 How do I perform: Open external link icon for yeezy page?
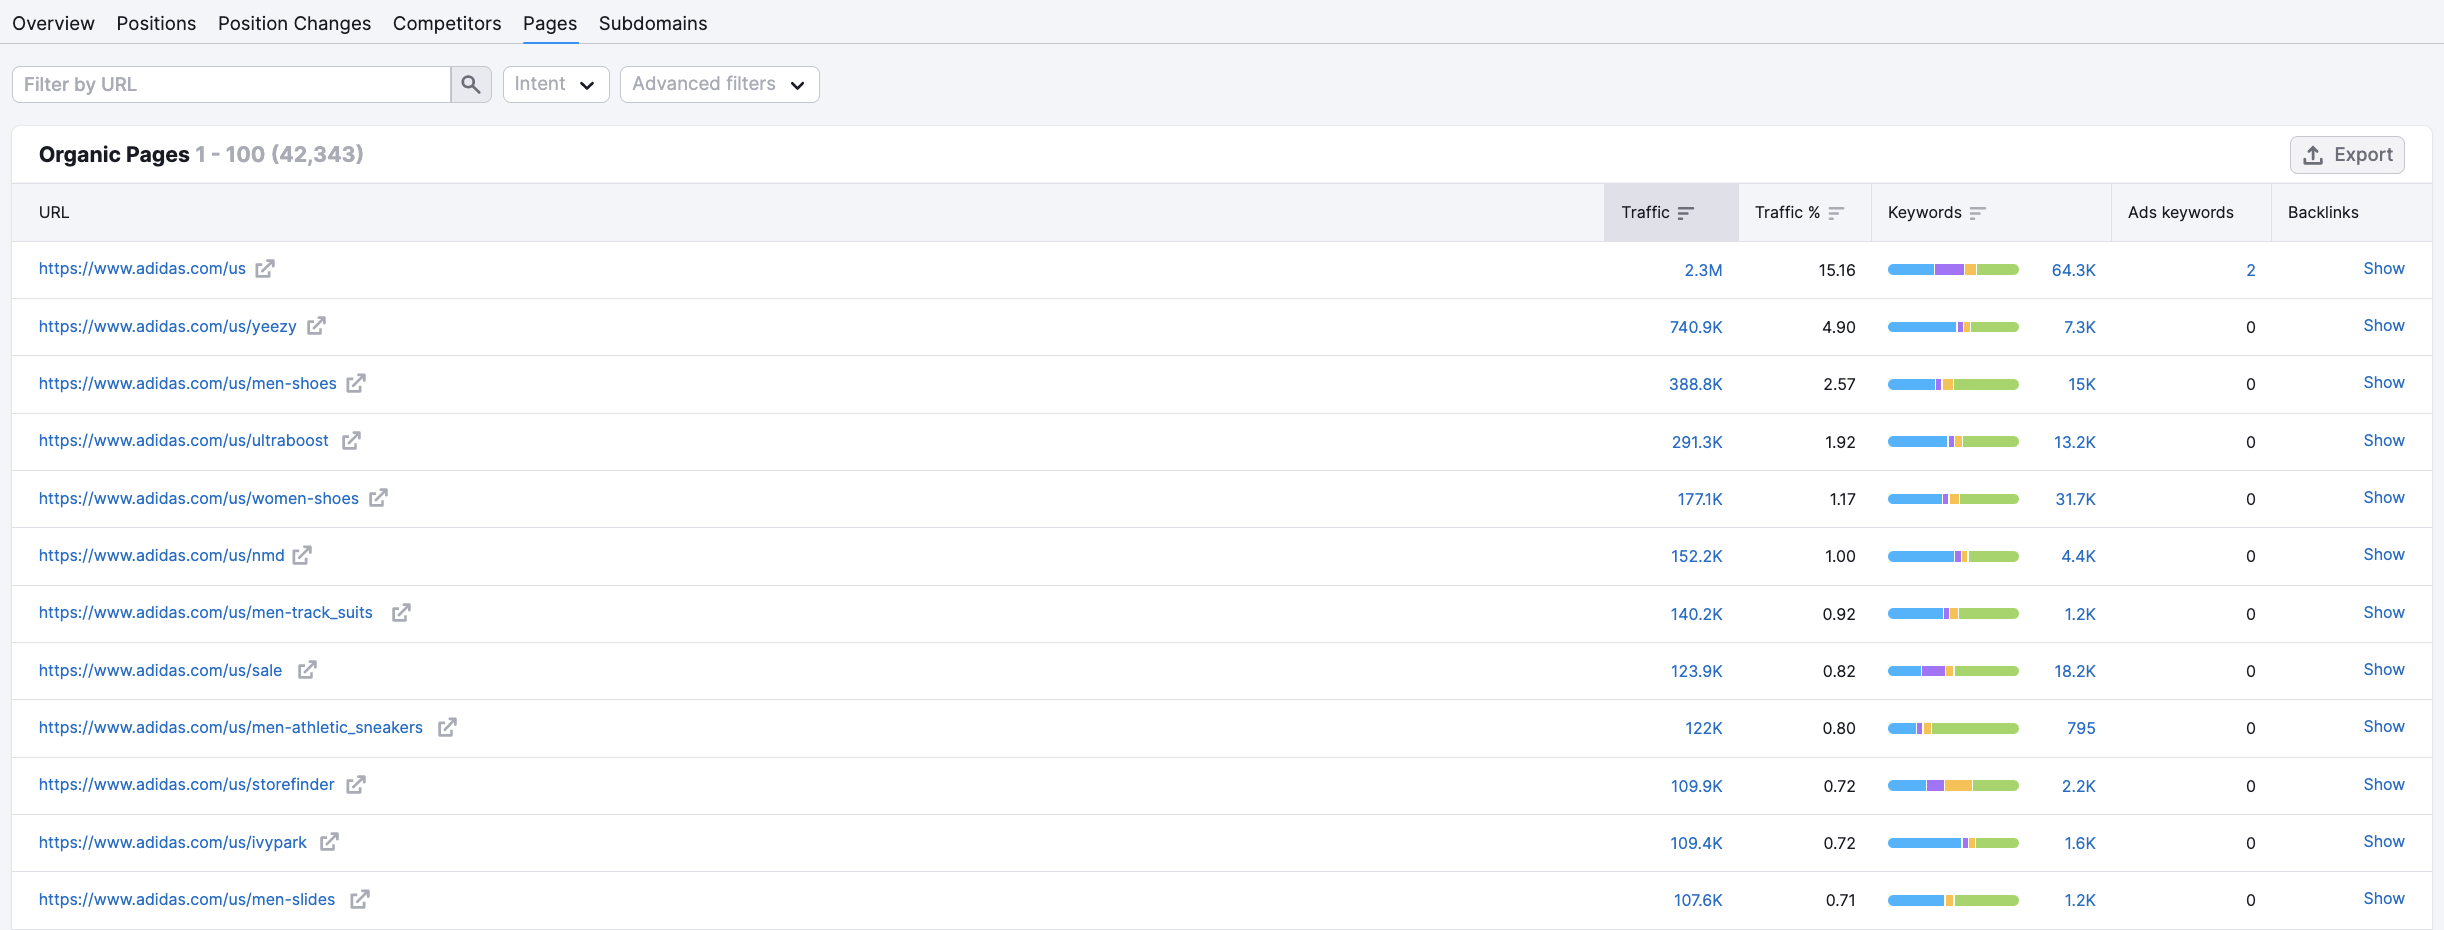[x=316, y=326]
